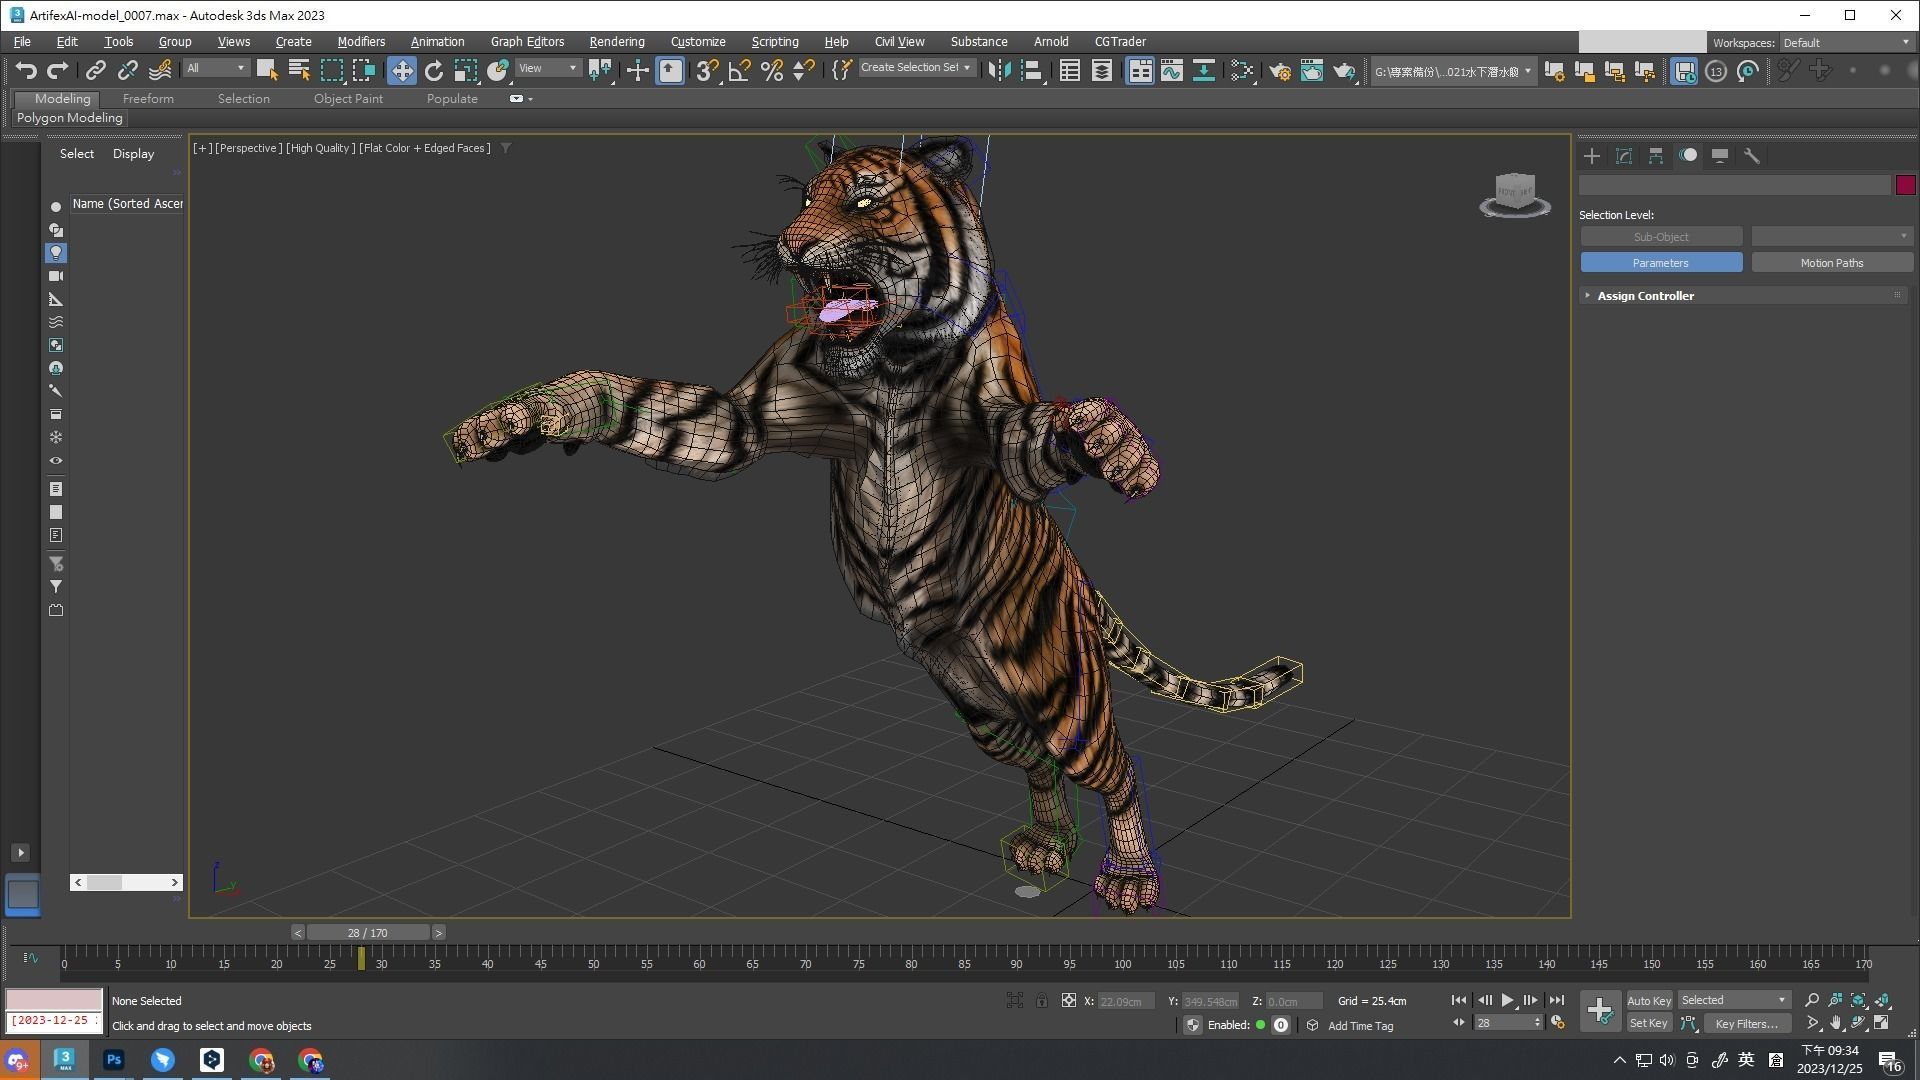Click the Motion Paths button
Image resolution: width=1920 pixels, height=1080 pixels.
point(1831,263)
